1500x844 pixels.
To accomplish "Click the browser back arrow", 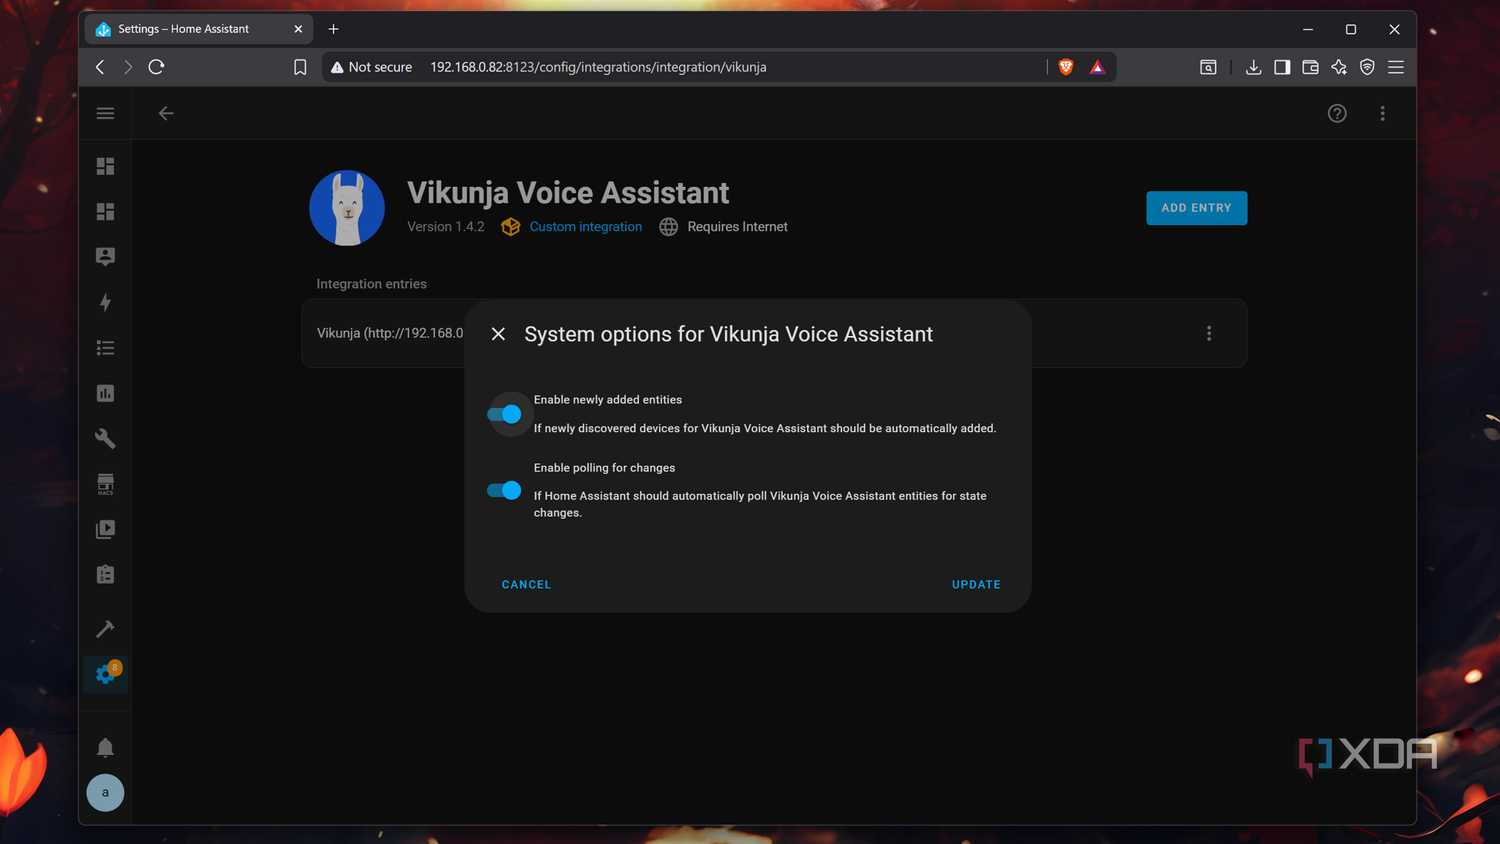I will click(x=100, y=67).
